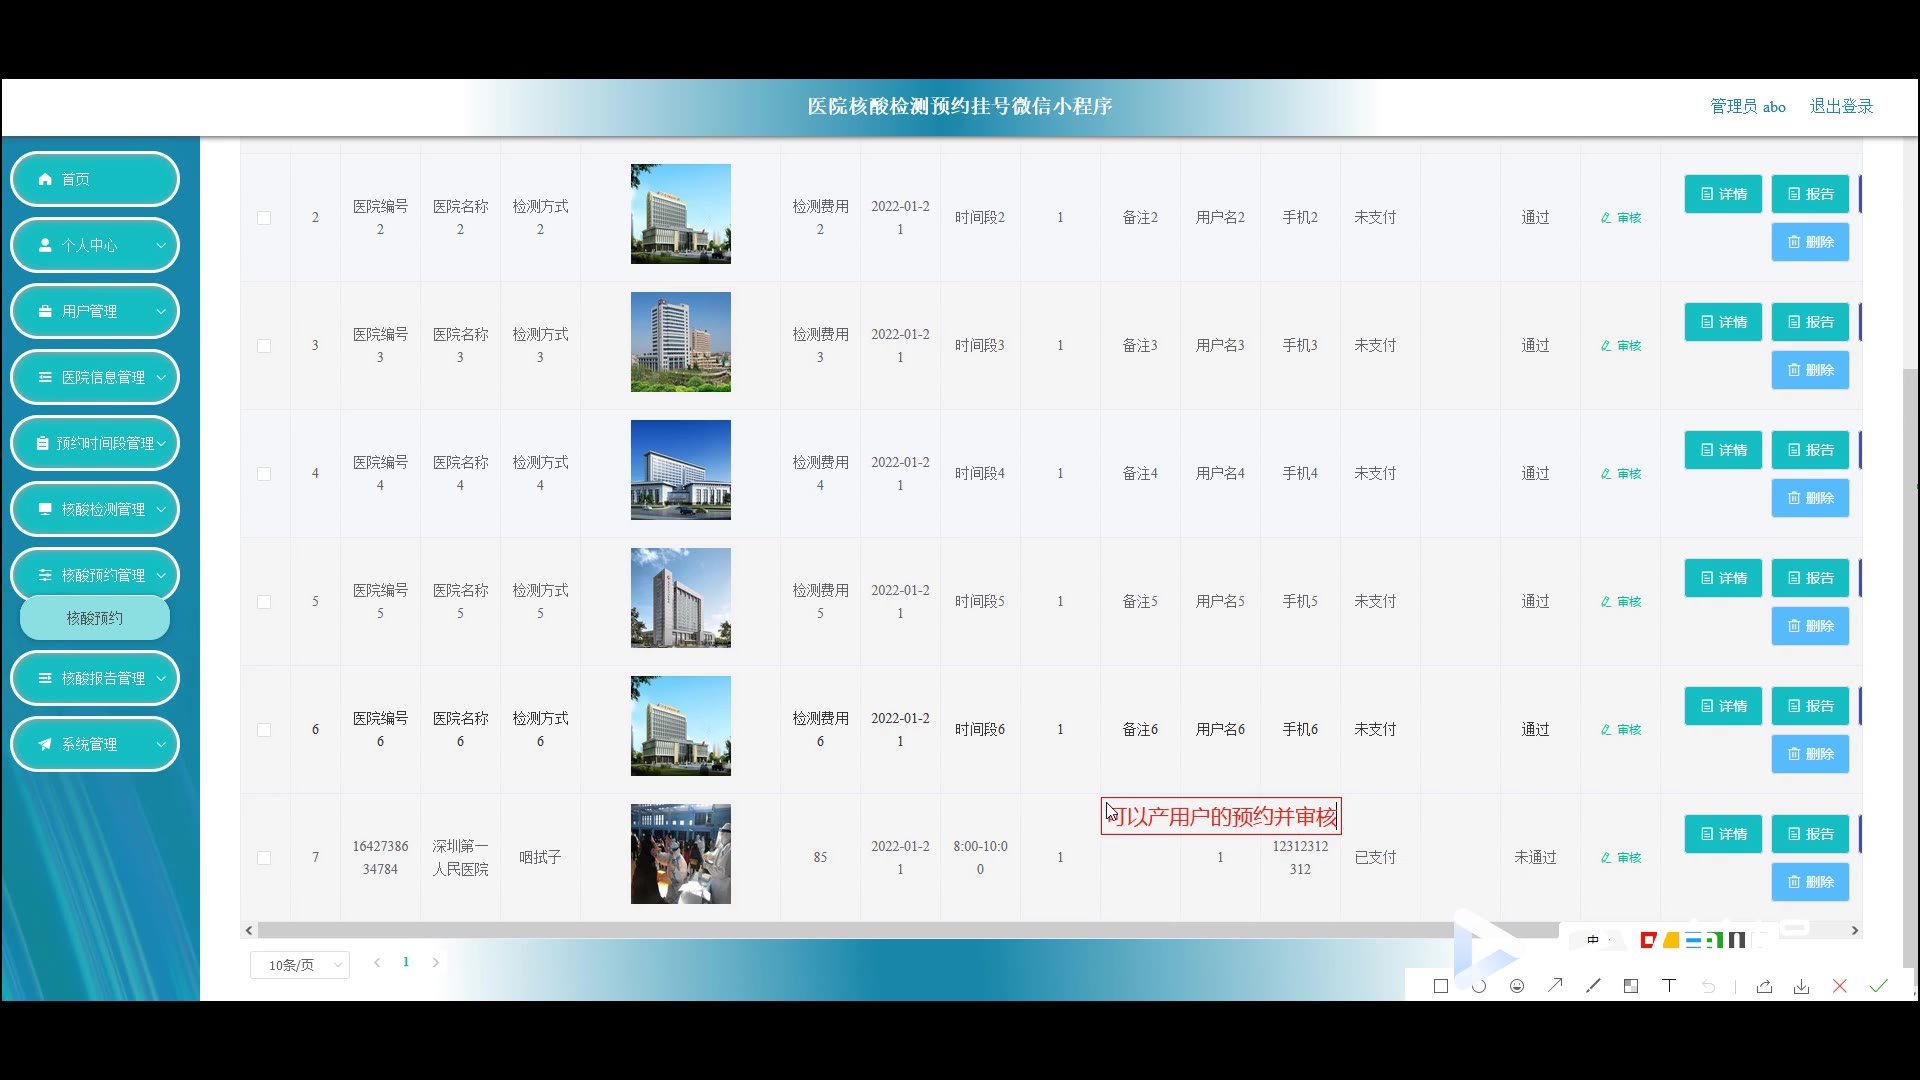Open the 10条/页 page size dropdown
Screen dimensions: 1920x1080
click(300, 965)
